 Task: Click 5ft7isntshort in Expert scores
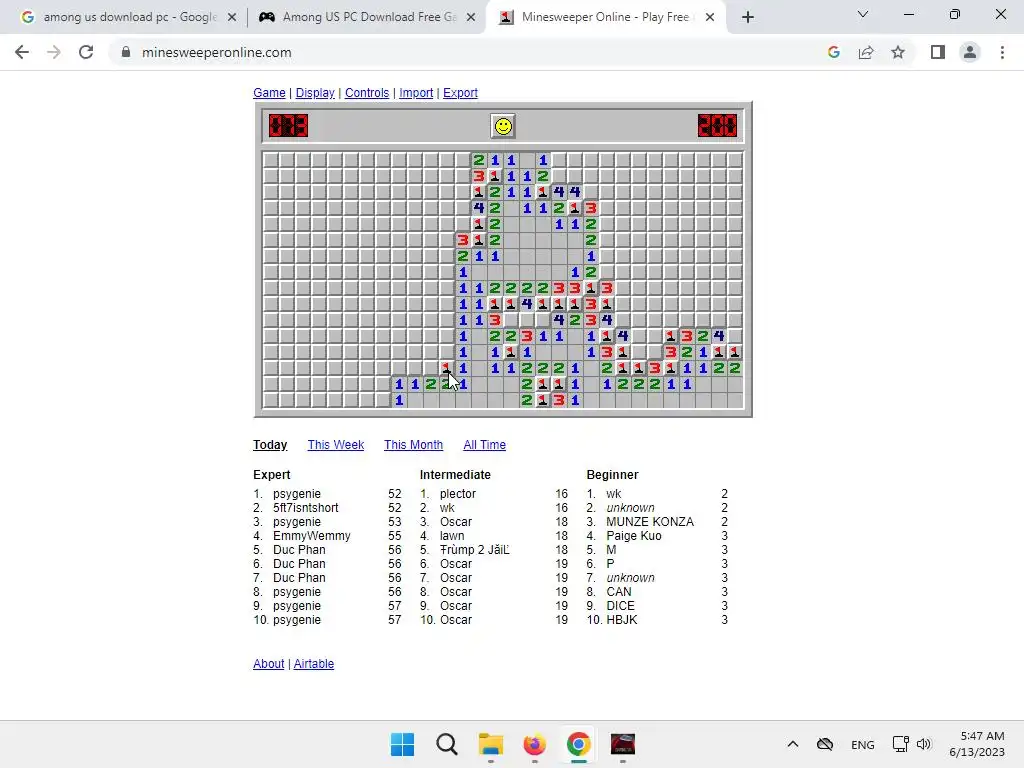[x=306, y=507]
